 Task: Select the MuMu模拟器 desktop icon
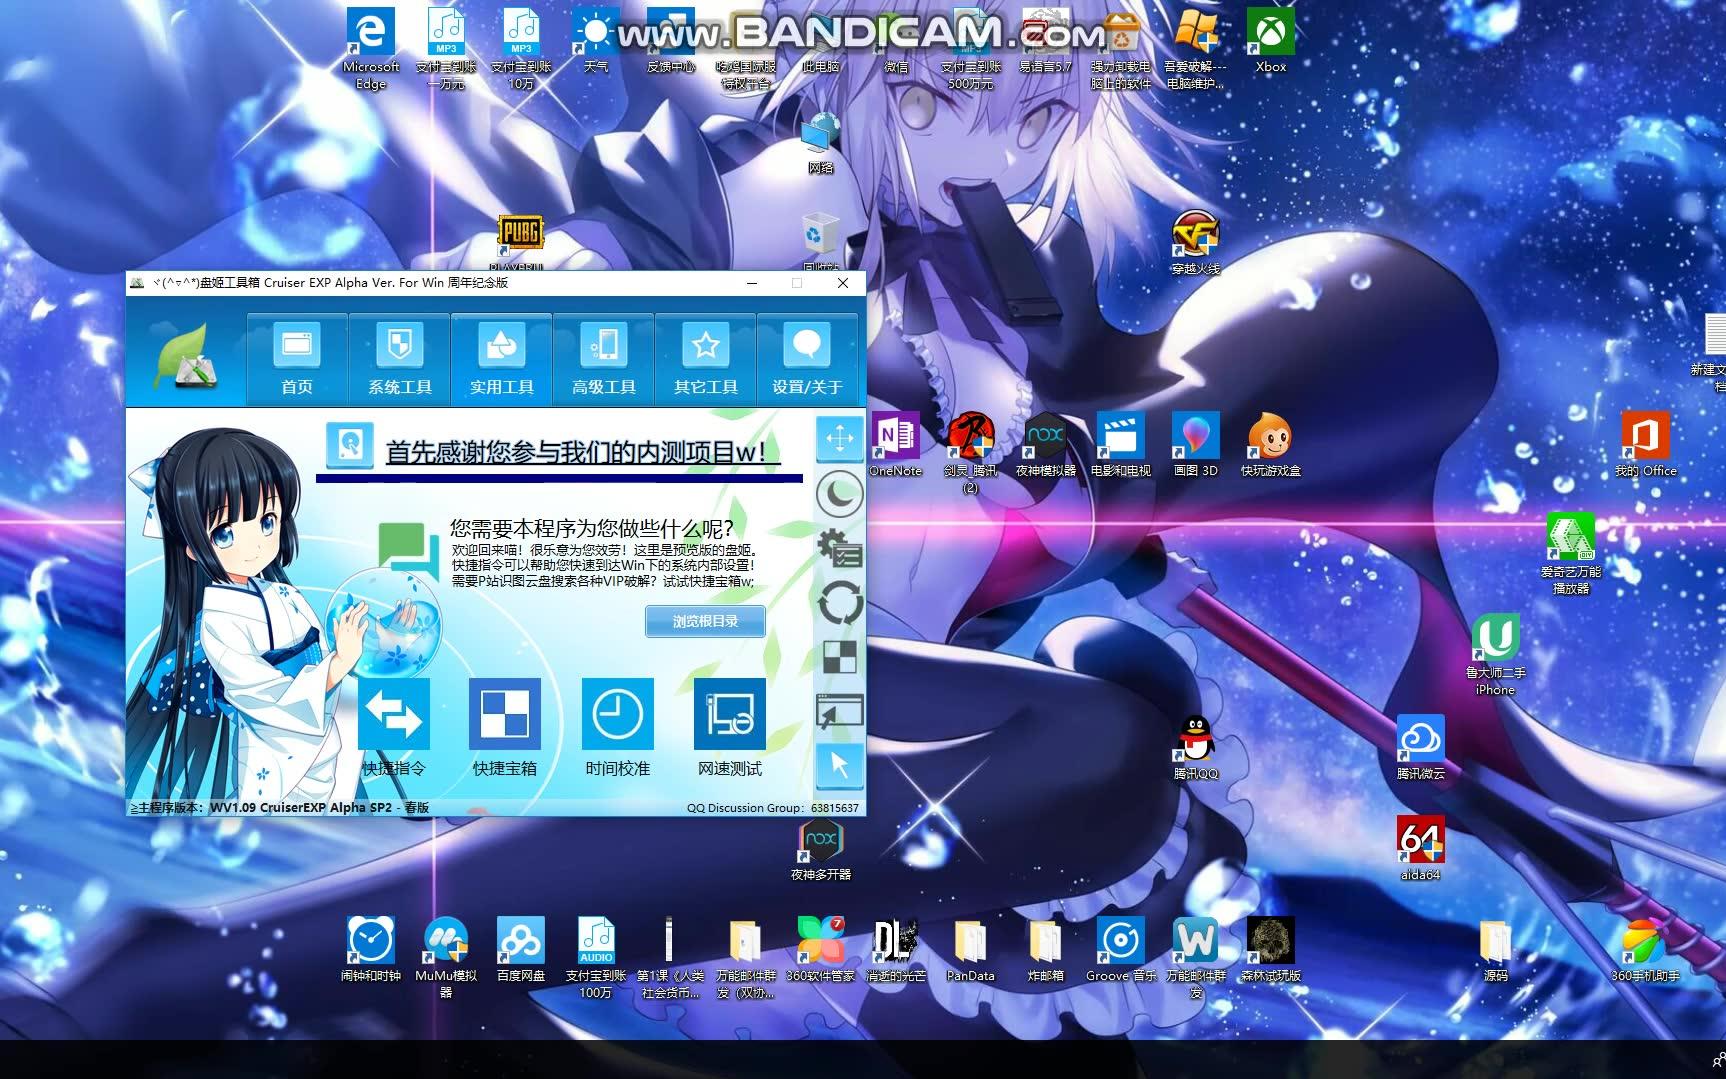(x=446, y=958)
